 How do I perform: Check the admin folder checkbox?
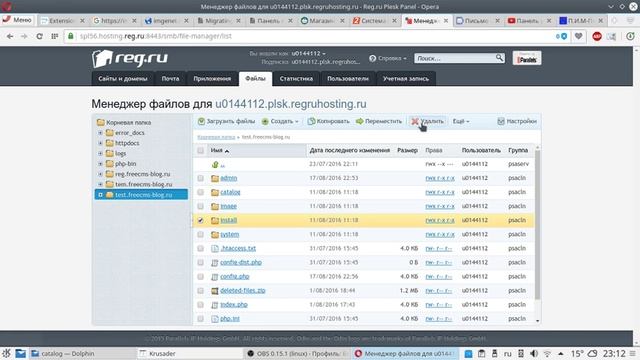point(200,178)
